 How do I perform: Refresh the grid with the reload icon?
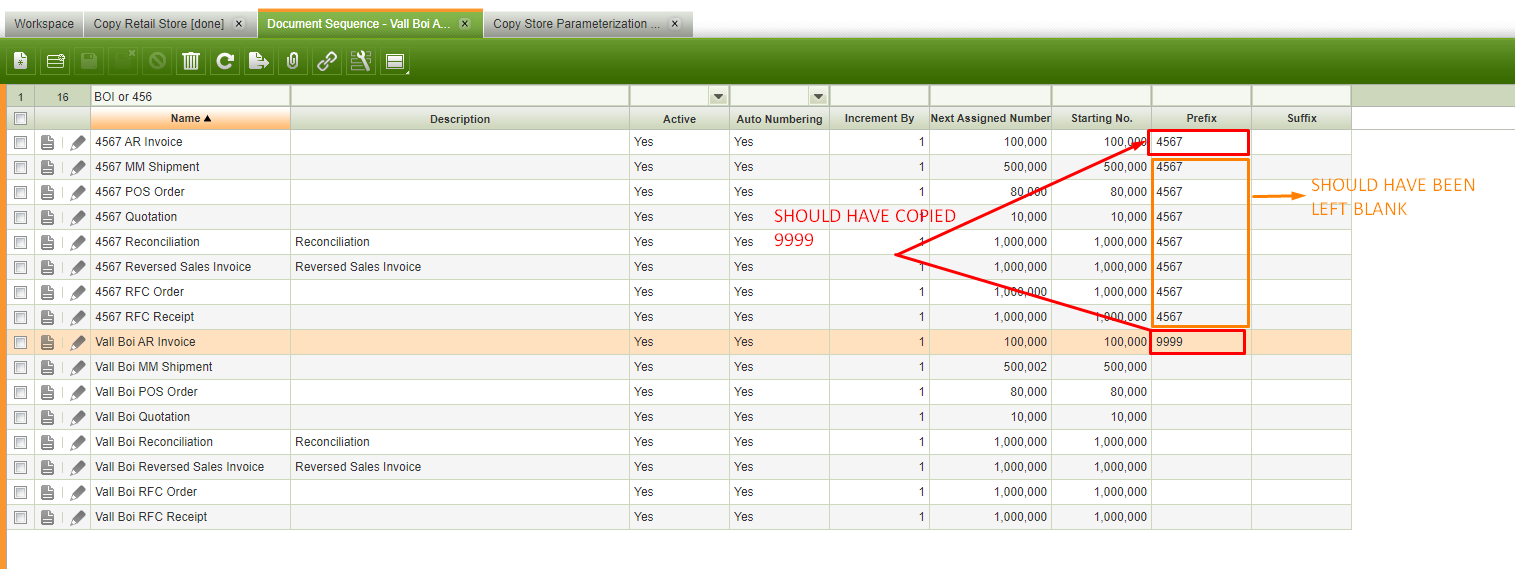[x=225, y=62]
